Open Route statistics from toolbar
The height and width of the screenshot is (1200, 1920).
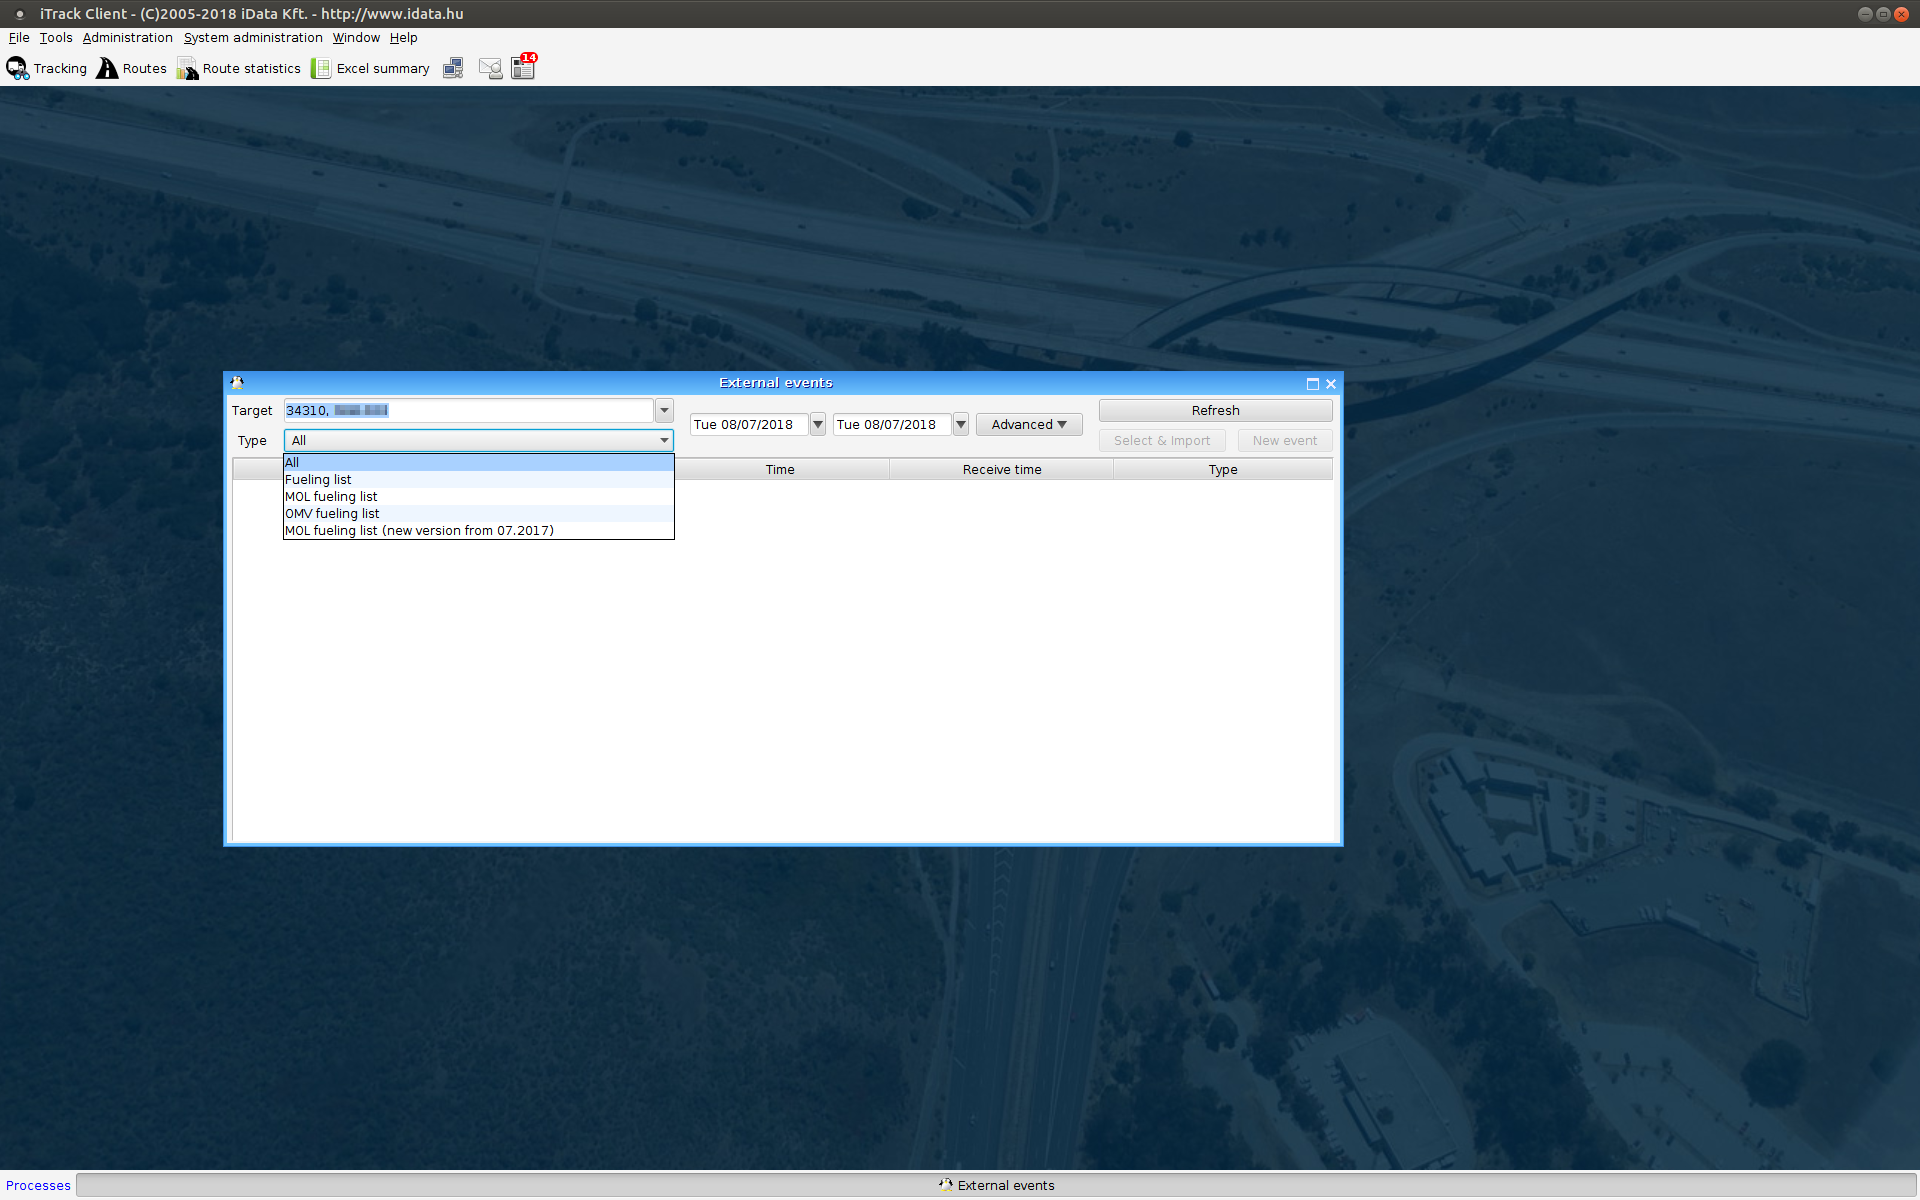pos(187,68)
